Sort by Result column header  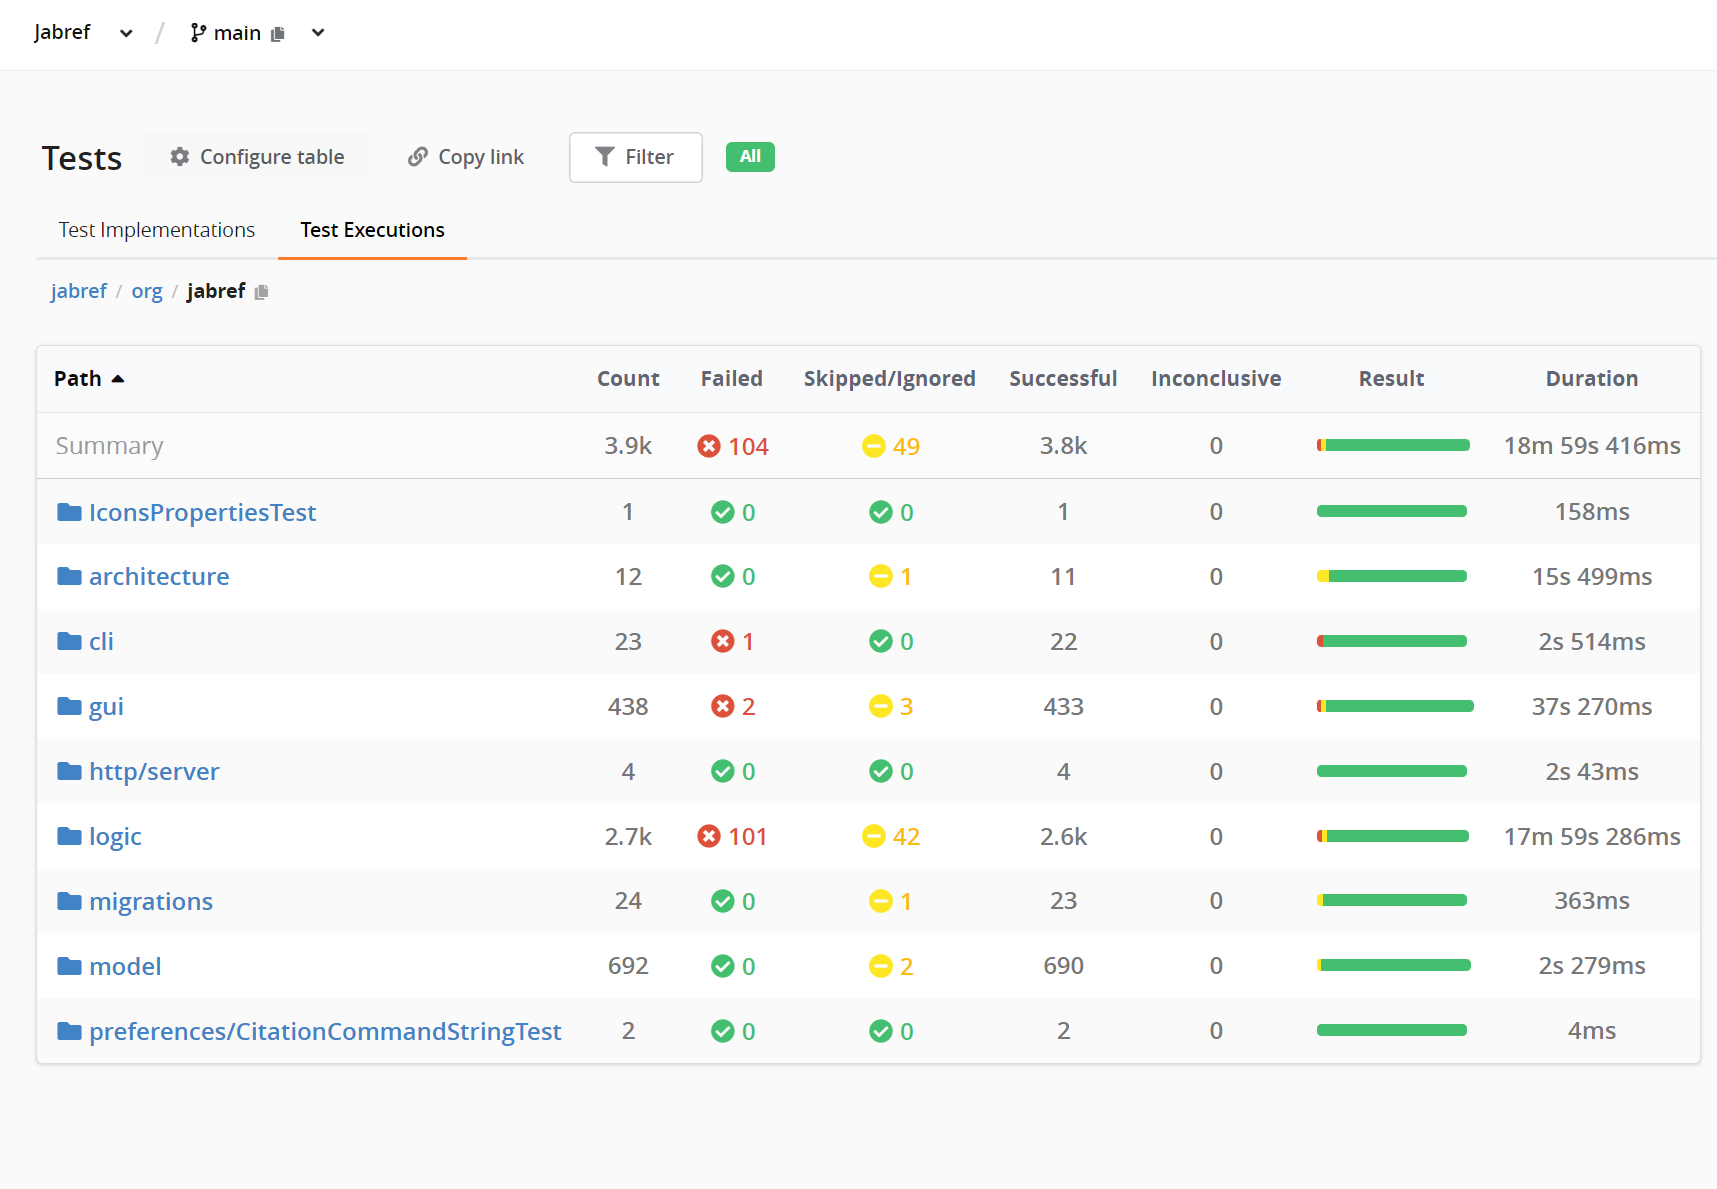(1392, 379)
